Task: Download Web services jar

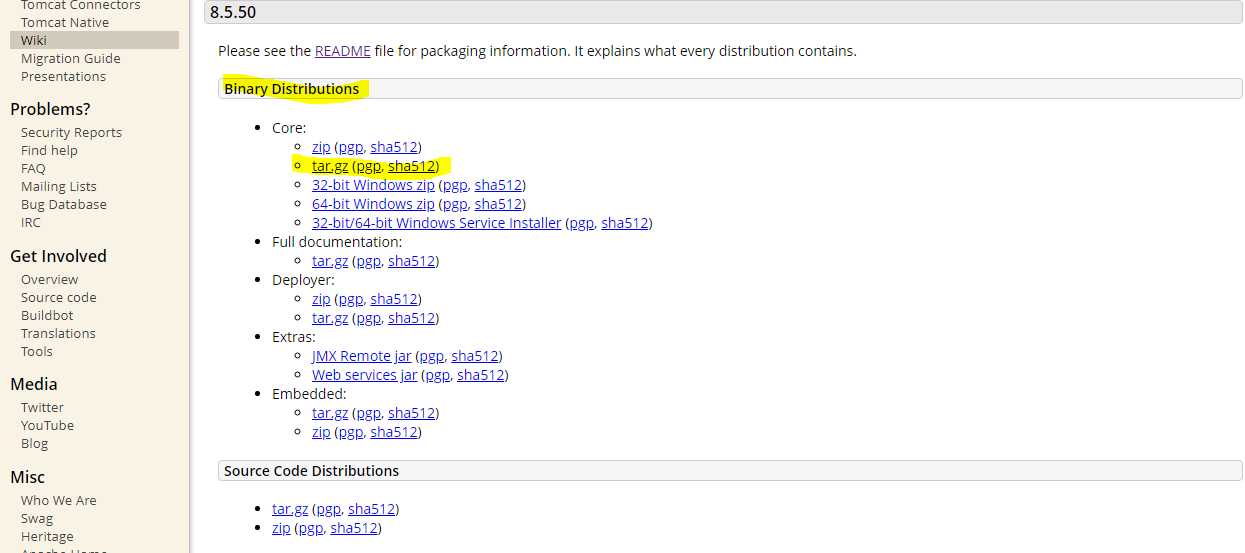Action: tap(365, 375)
